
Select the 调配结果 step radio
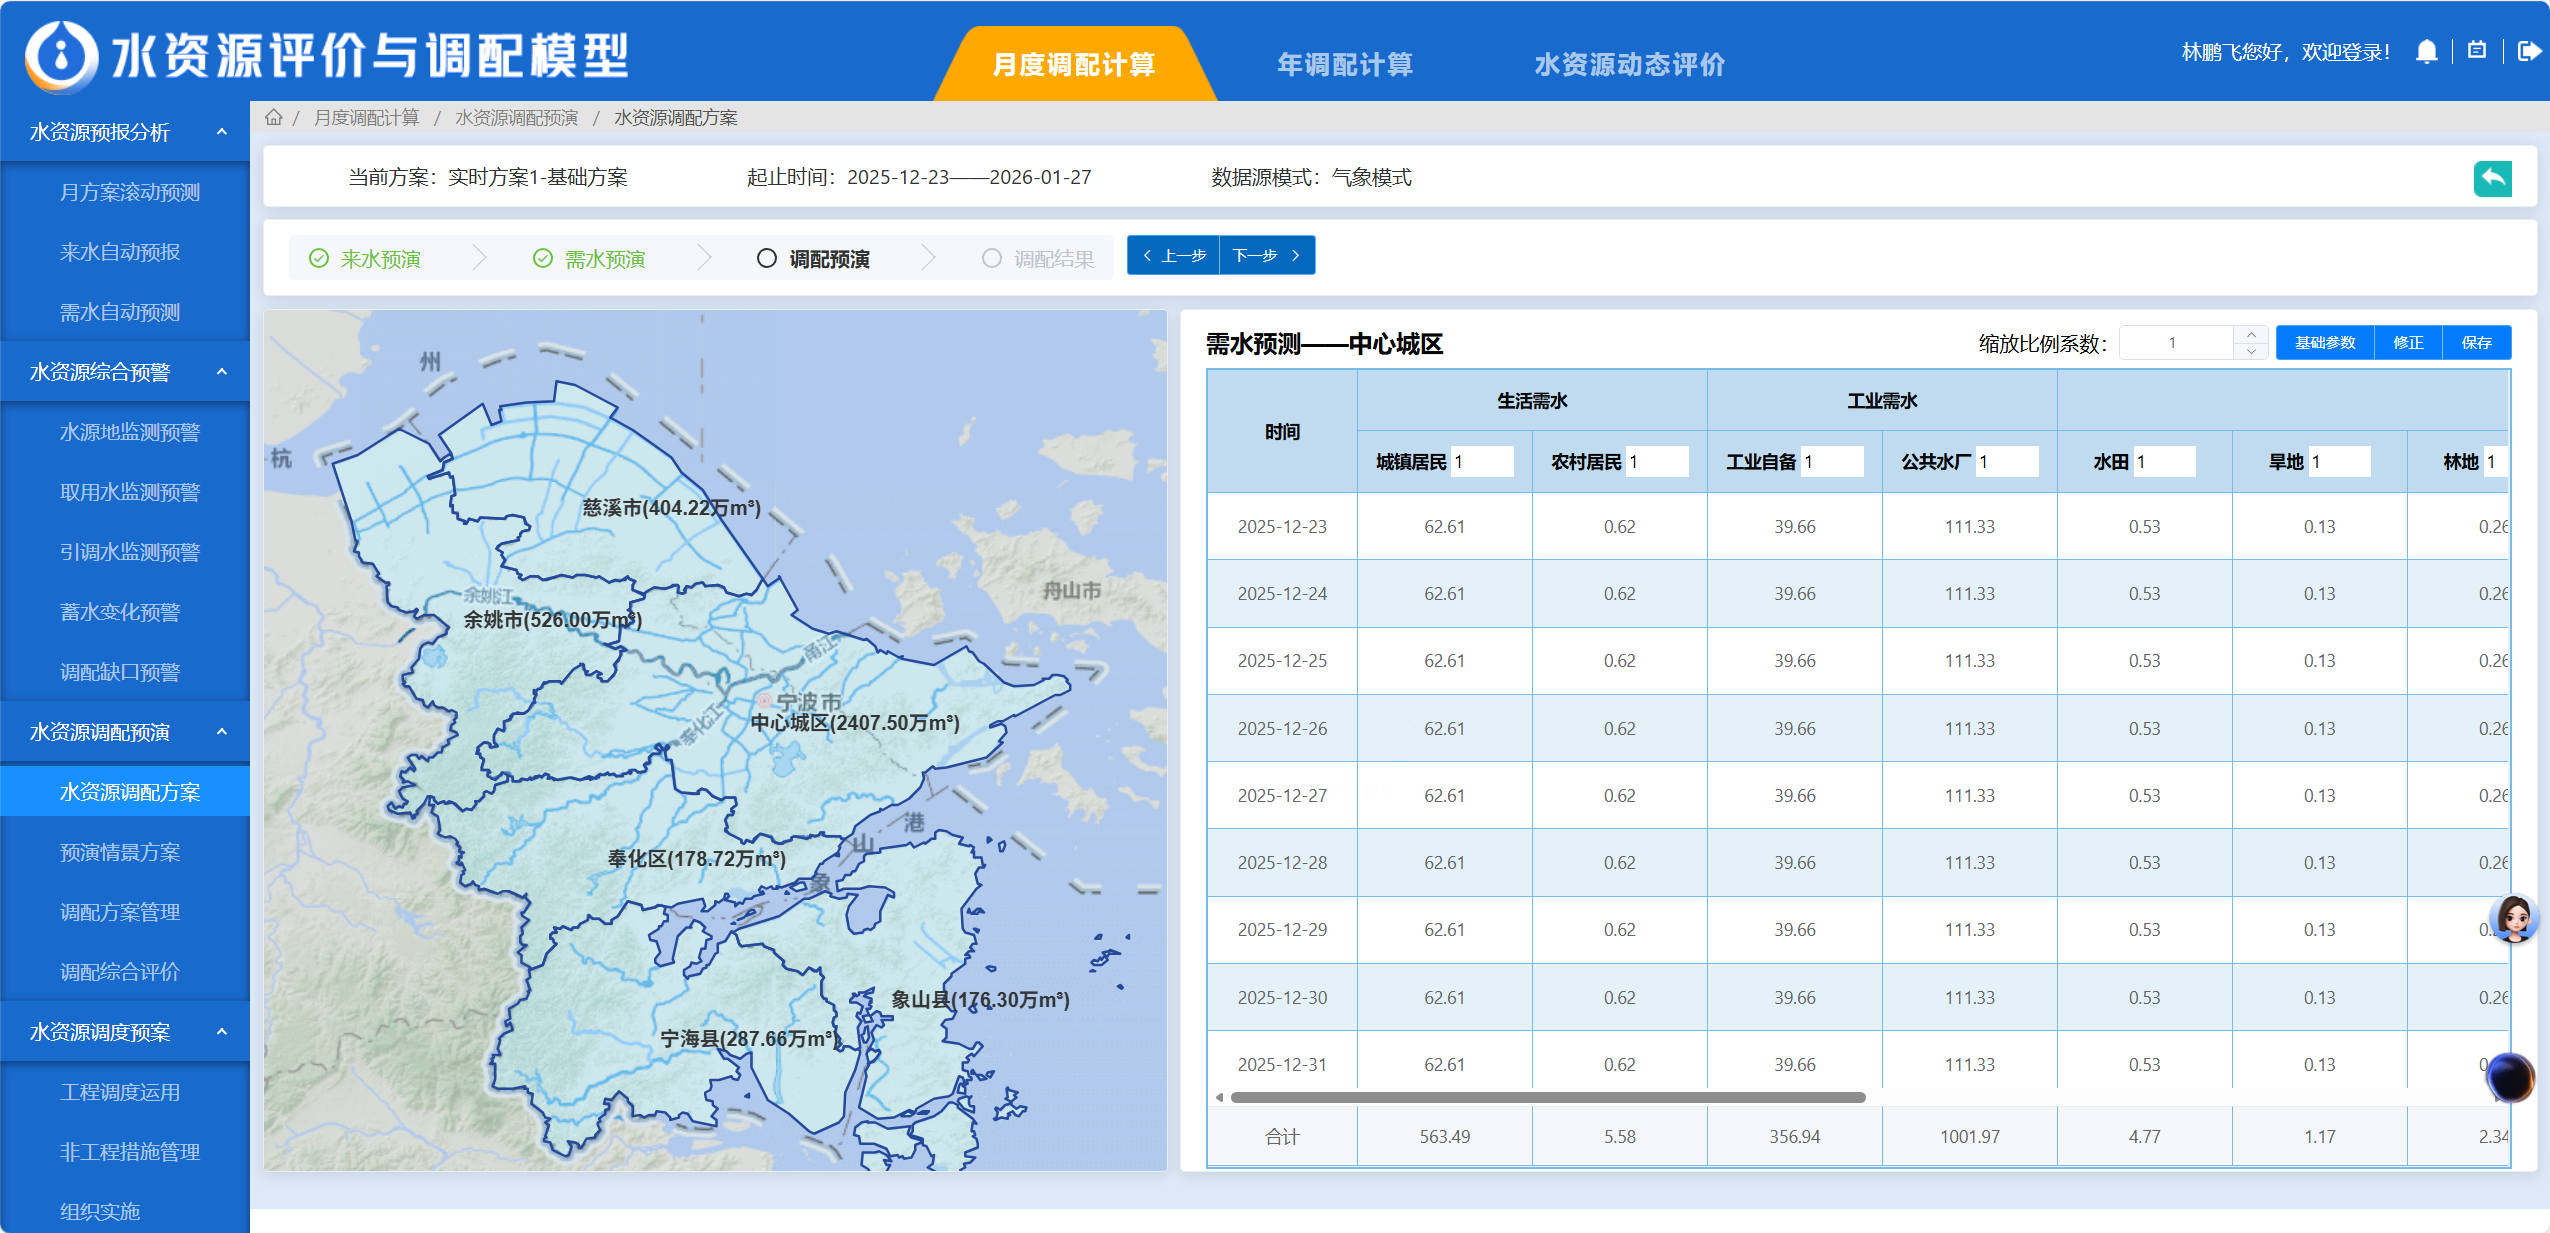[991, 259]
